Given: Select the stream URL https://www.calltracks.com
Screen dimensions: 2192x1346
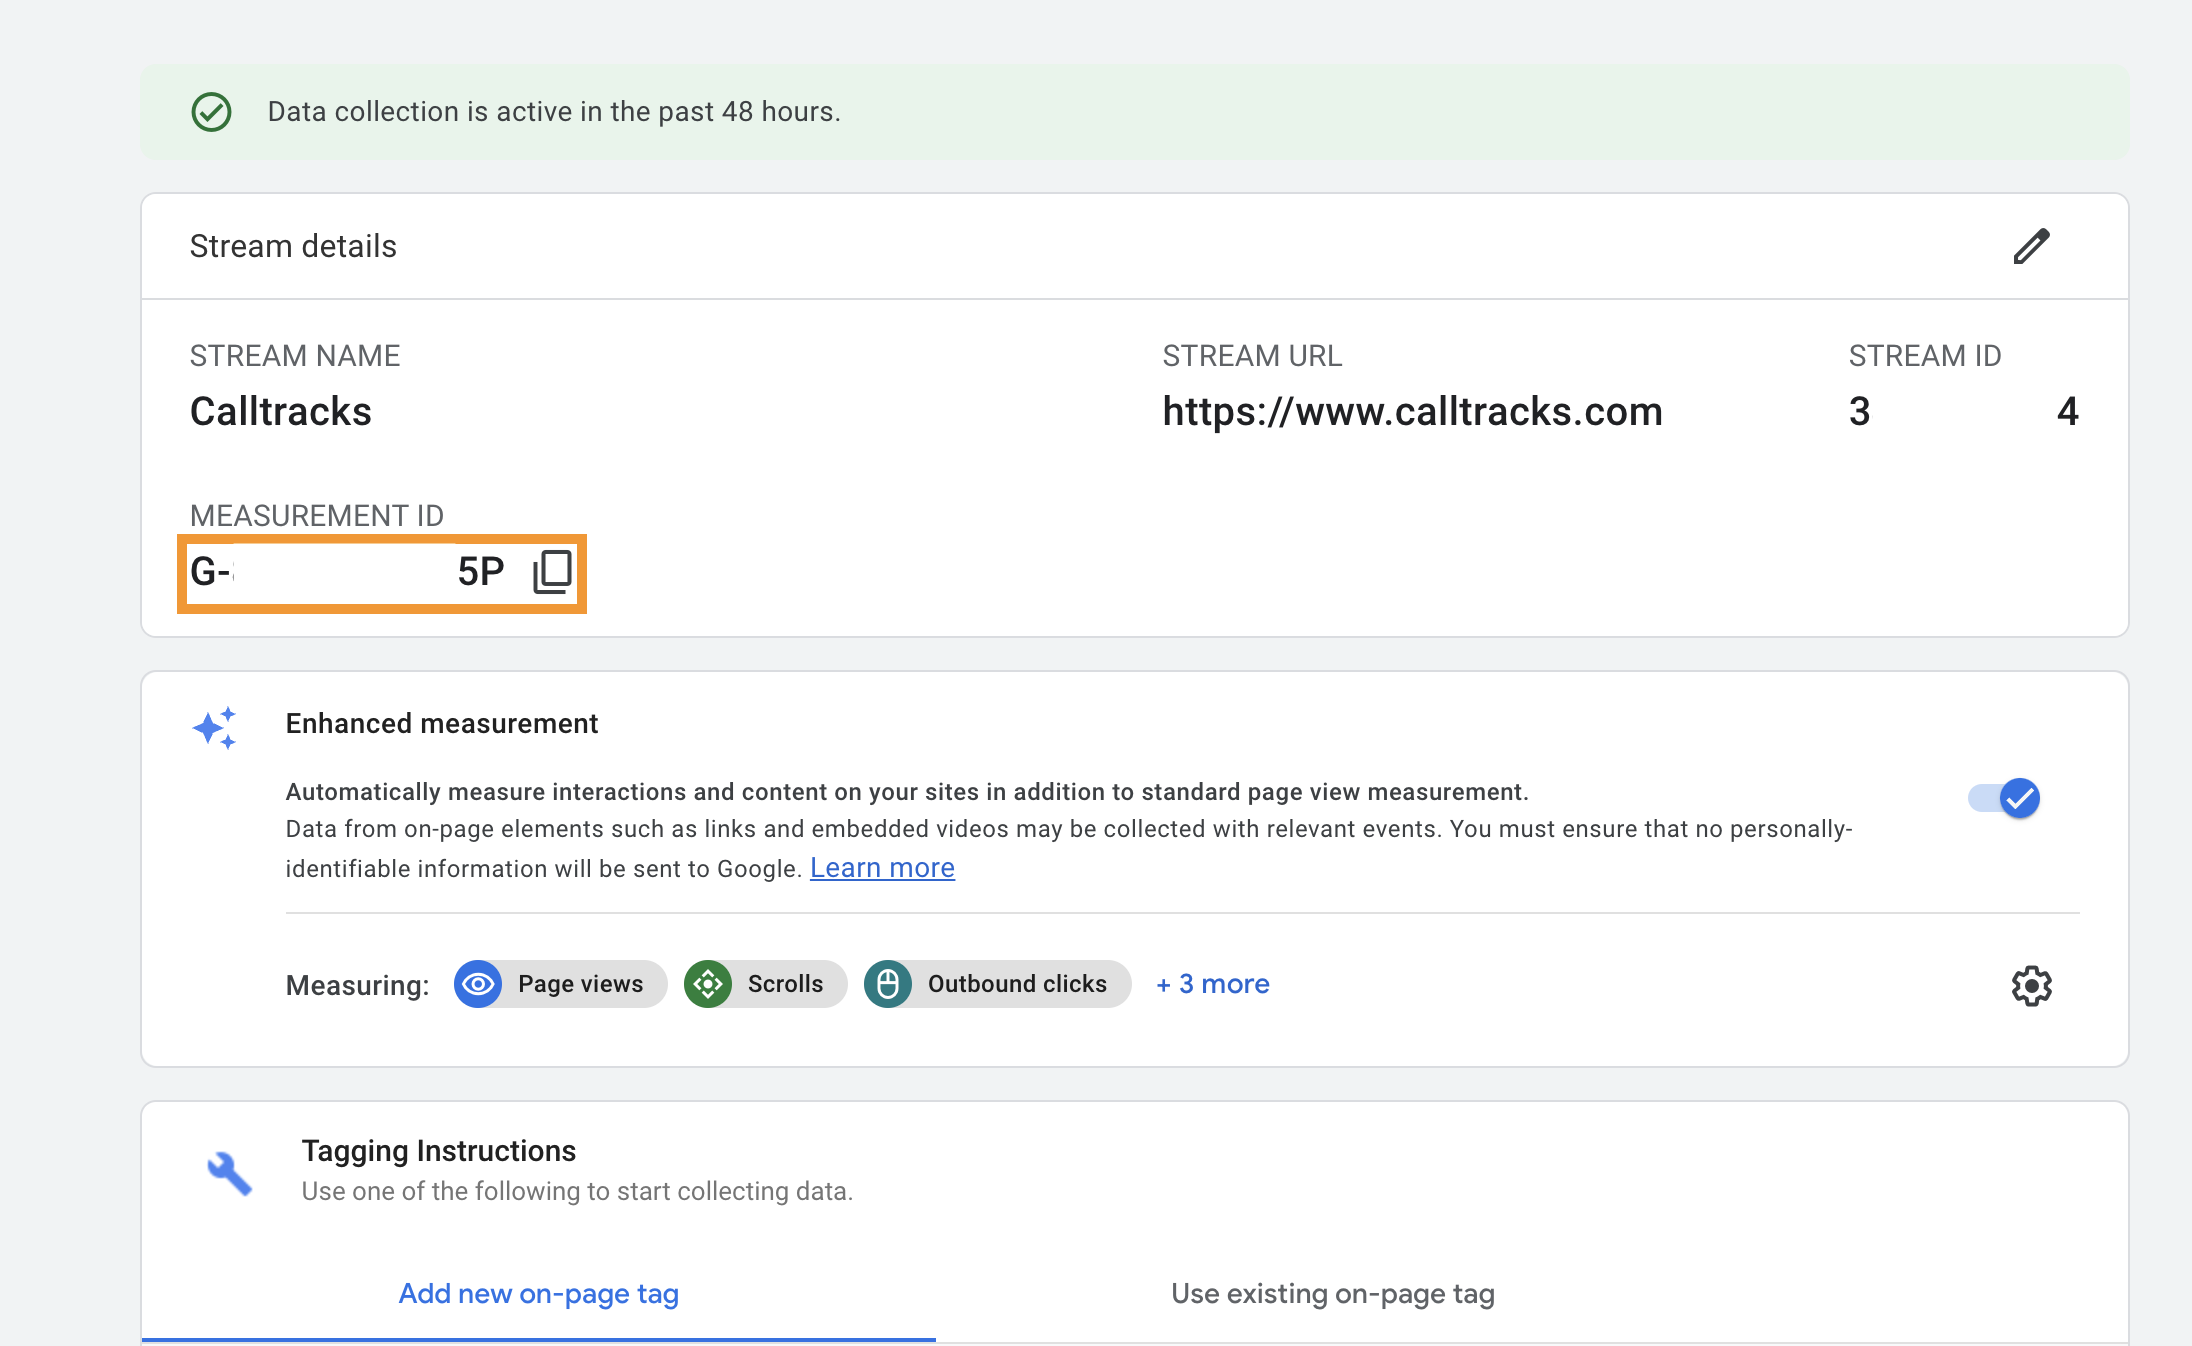Looking at the screenshot, I should click(1412, 412).
